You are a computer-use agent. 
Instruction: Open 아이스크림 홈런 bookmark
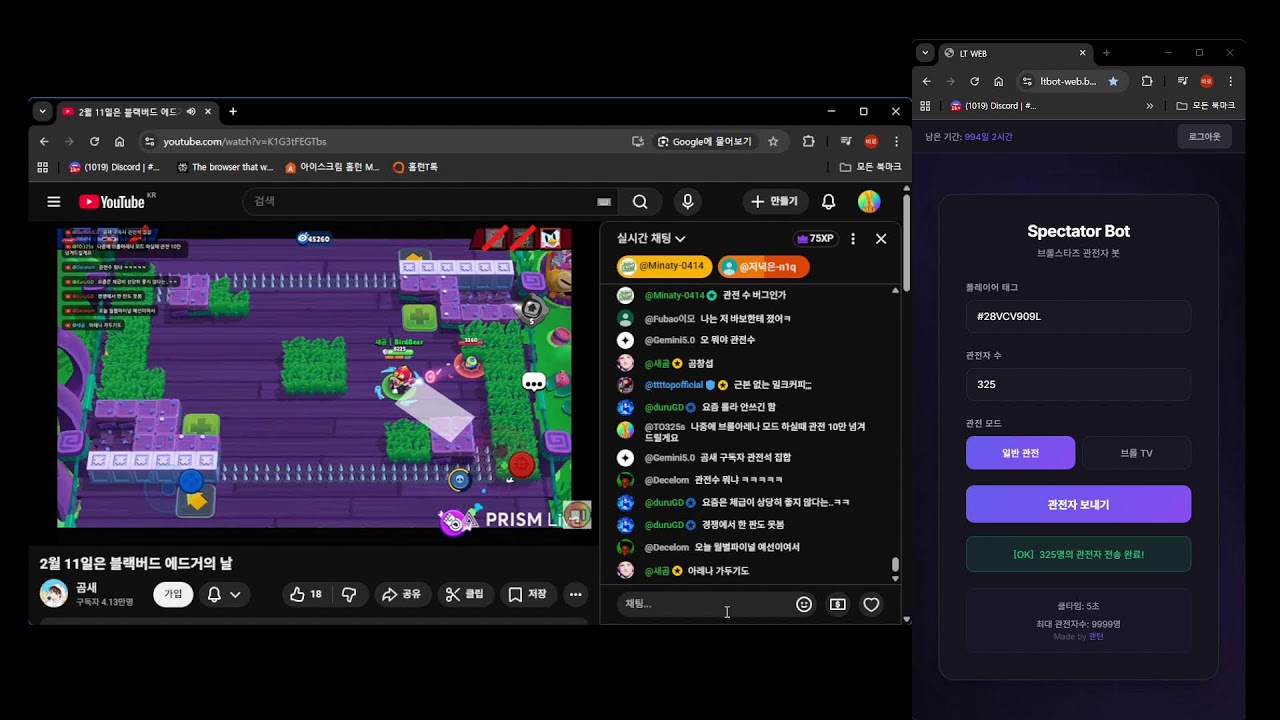[333, 167]
